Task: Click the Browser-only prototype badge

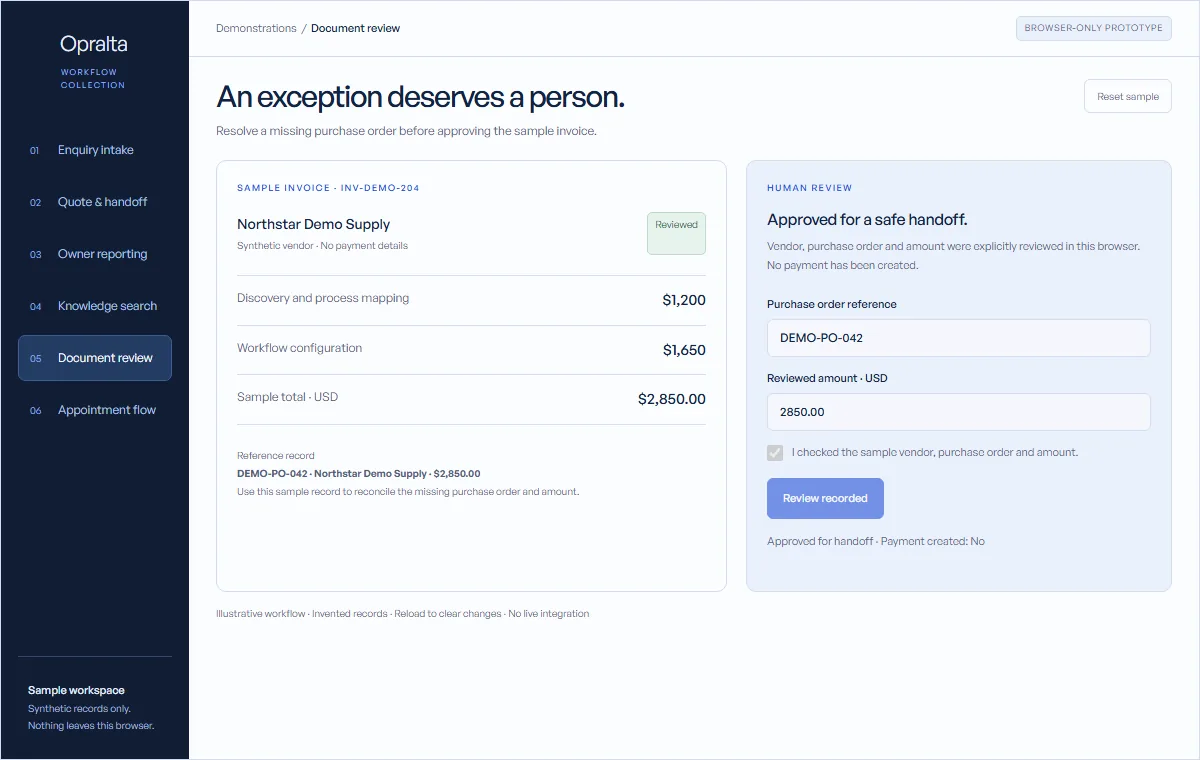Action: 1094,28
